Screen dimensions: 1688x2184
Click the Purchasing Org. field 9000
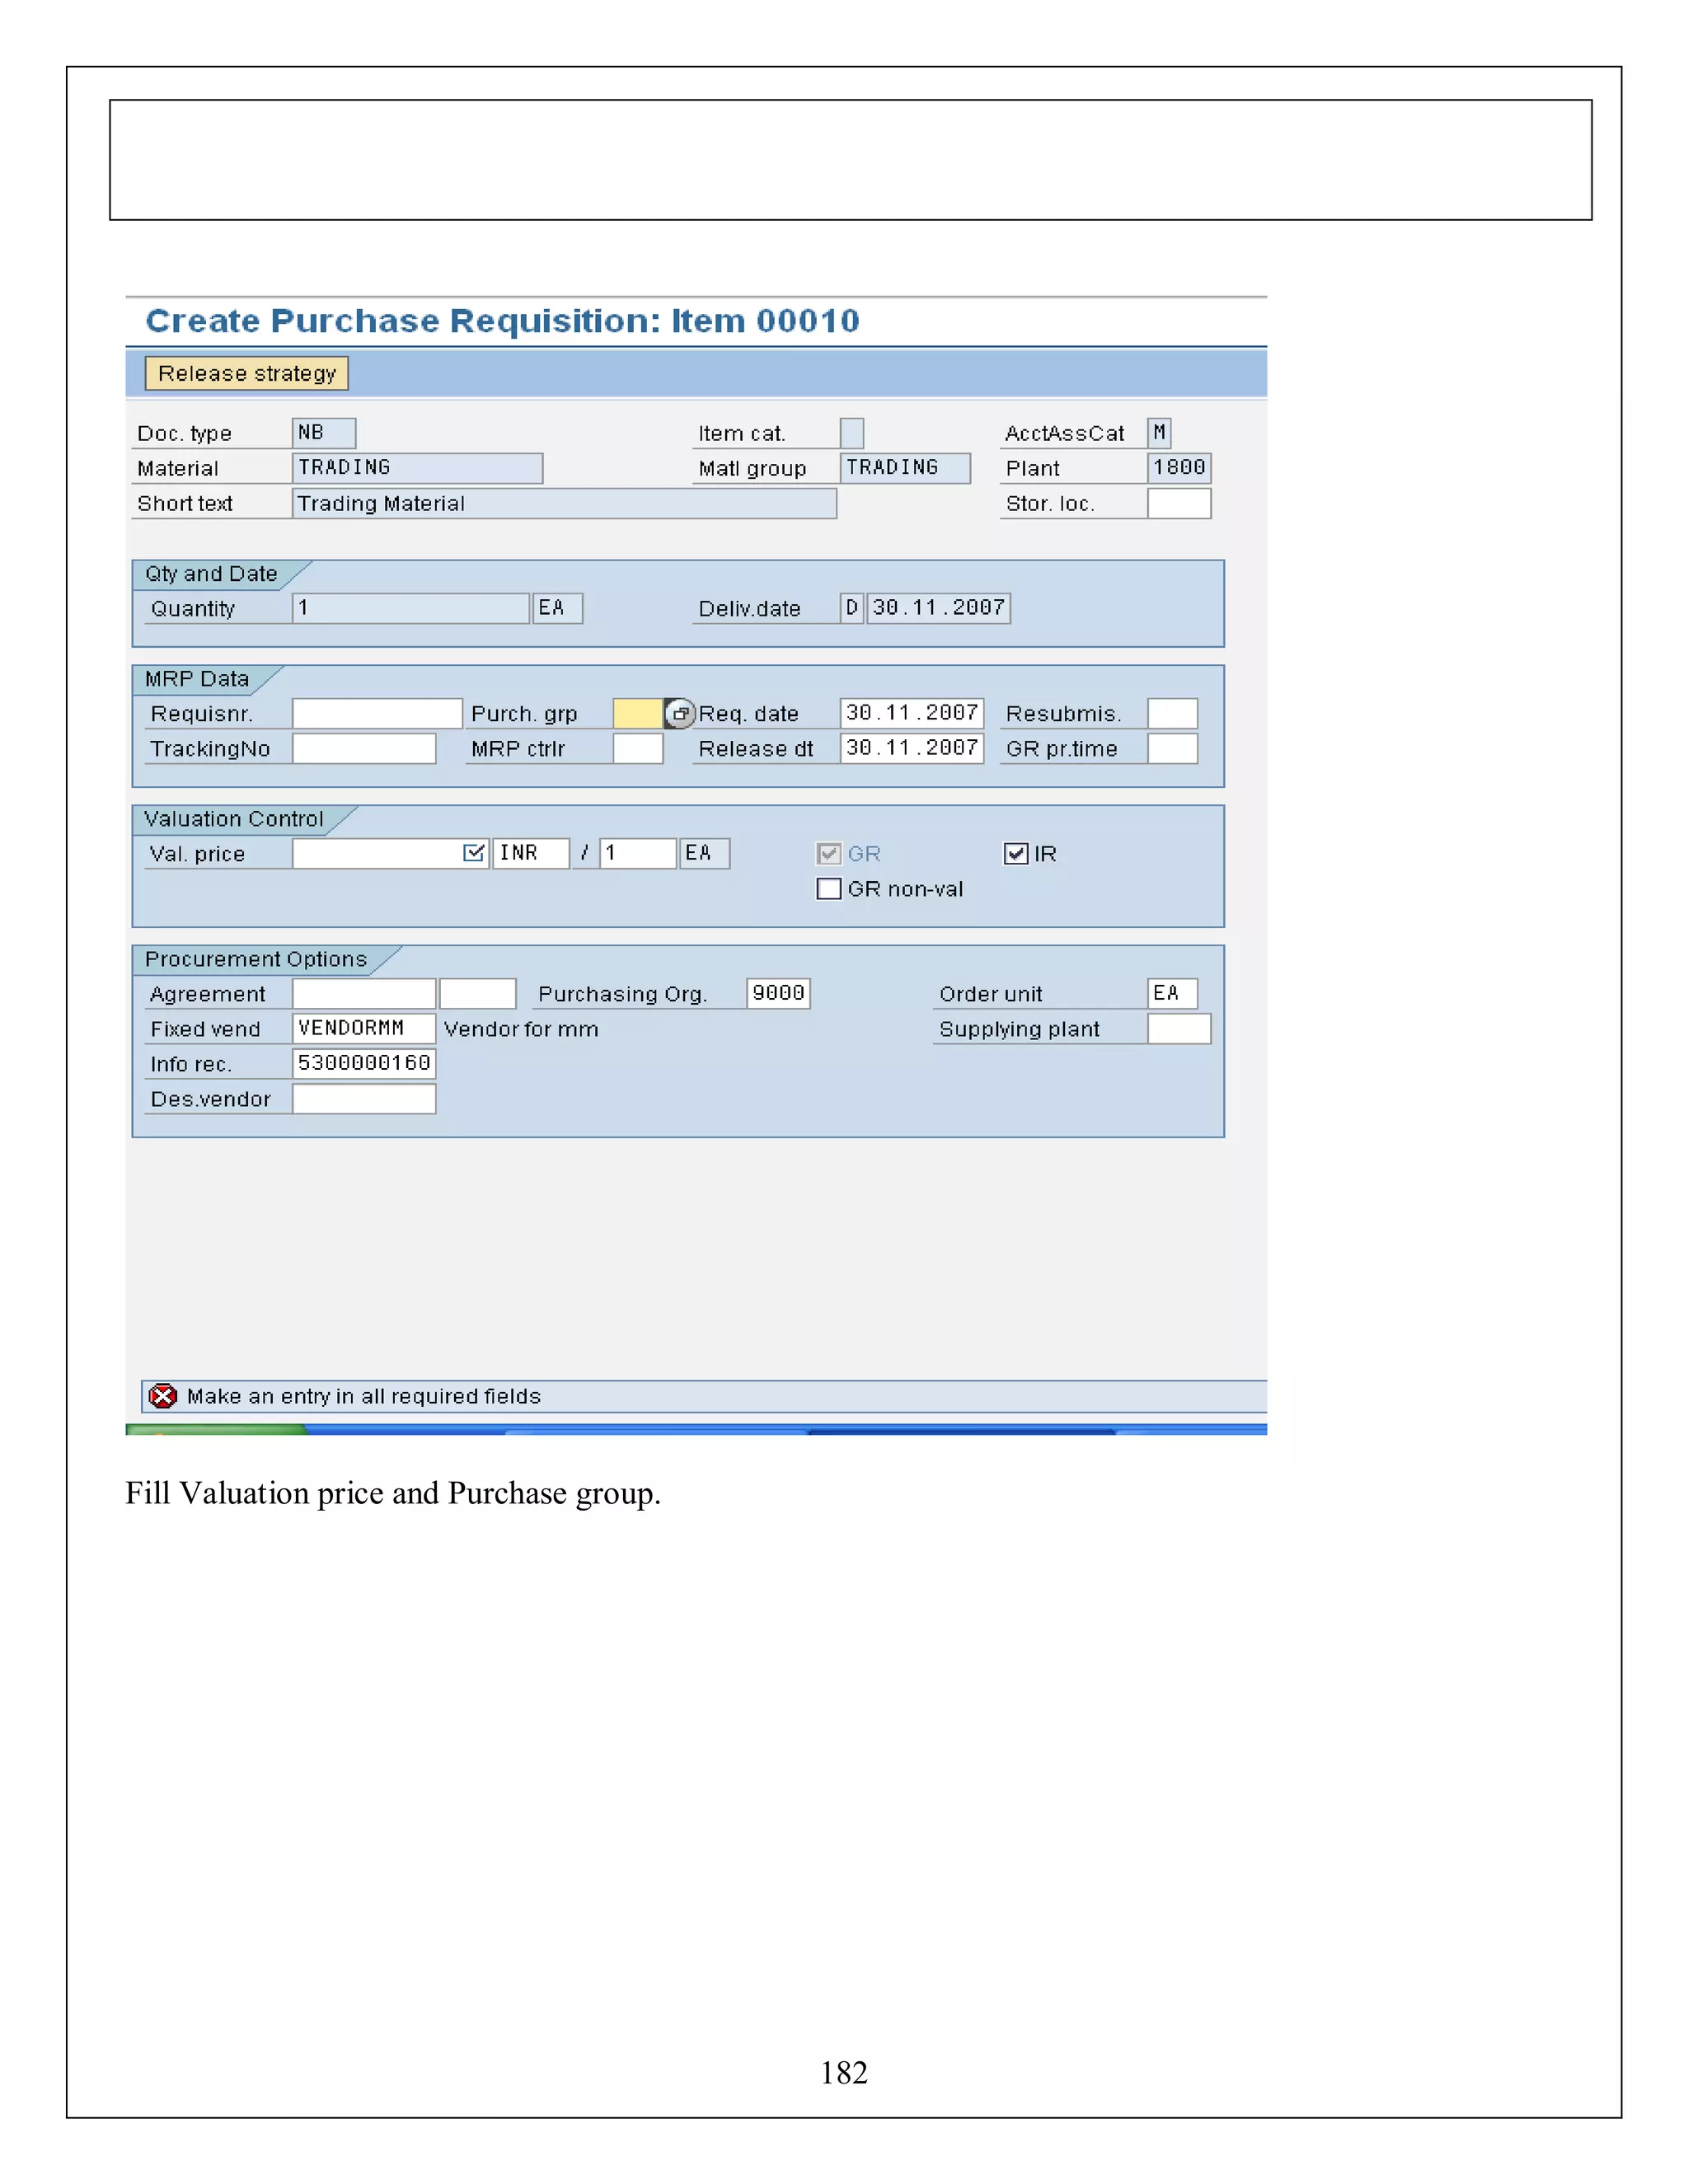tap(778, 993)
